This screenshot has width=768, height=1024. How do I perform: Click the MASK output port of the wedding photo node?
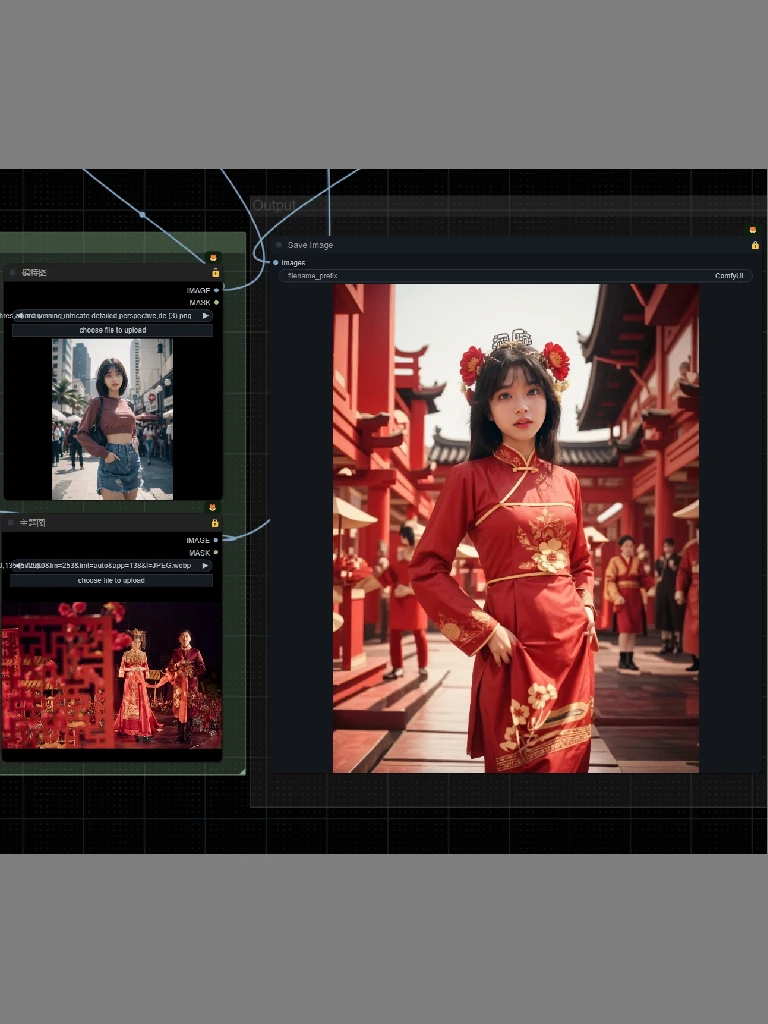tap(216, 552)
